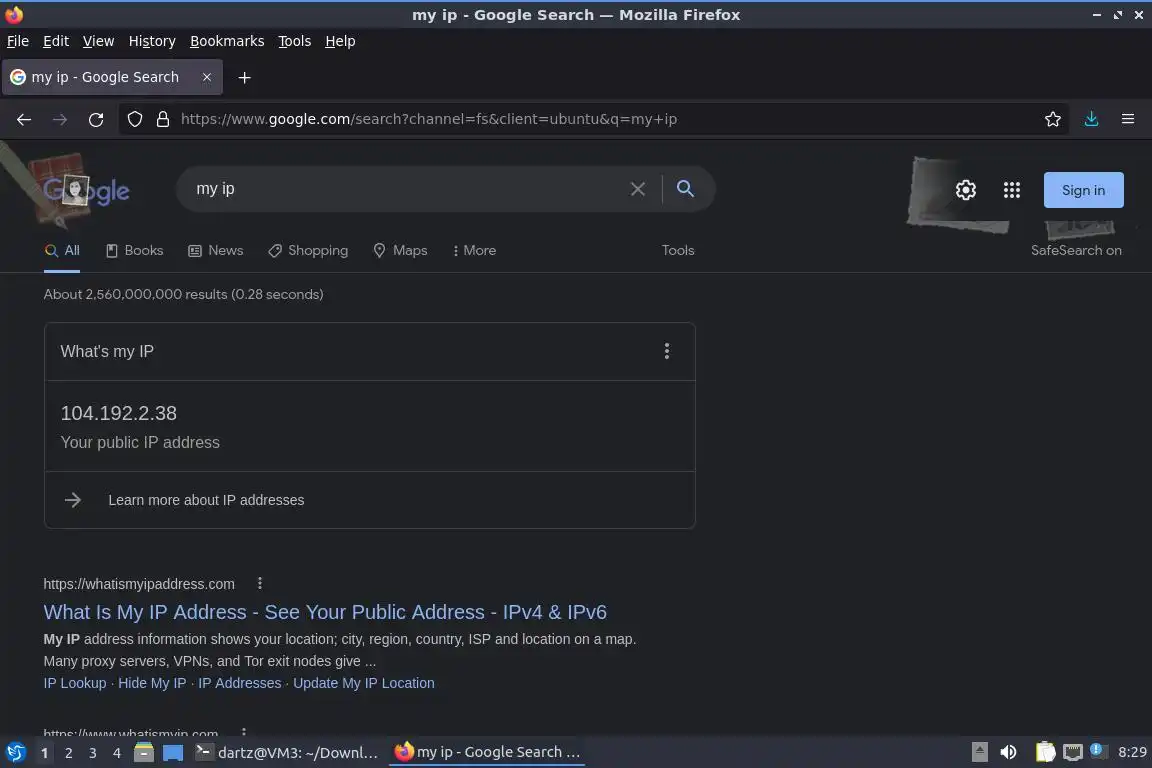Switch to Shopping search results
Image resolution: width=1152 pixels, height=768 pixels.
pos(308,251)
